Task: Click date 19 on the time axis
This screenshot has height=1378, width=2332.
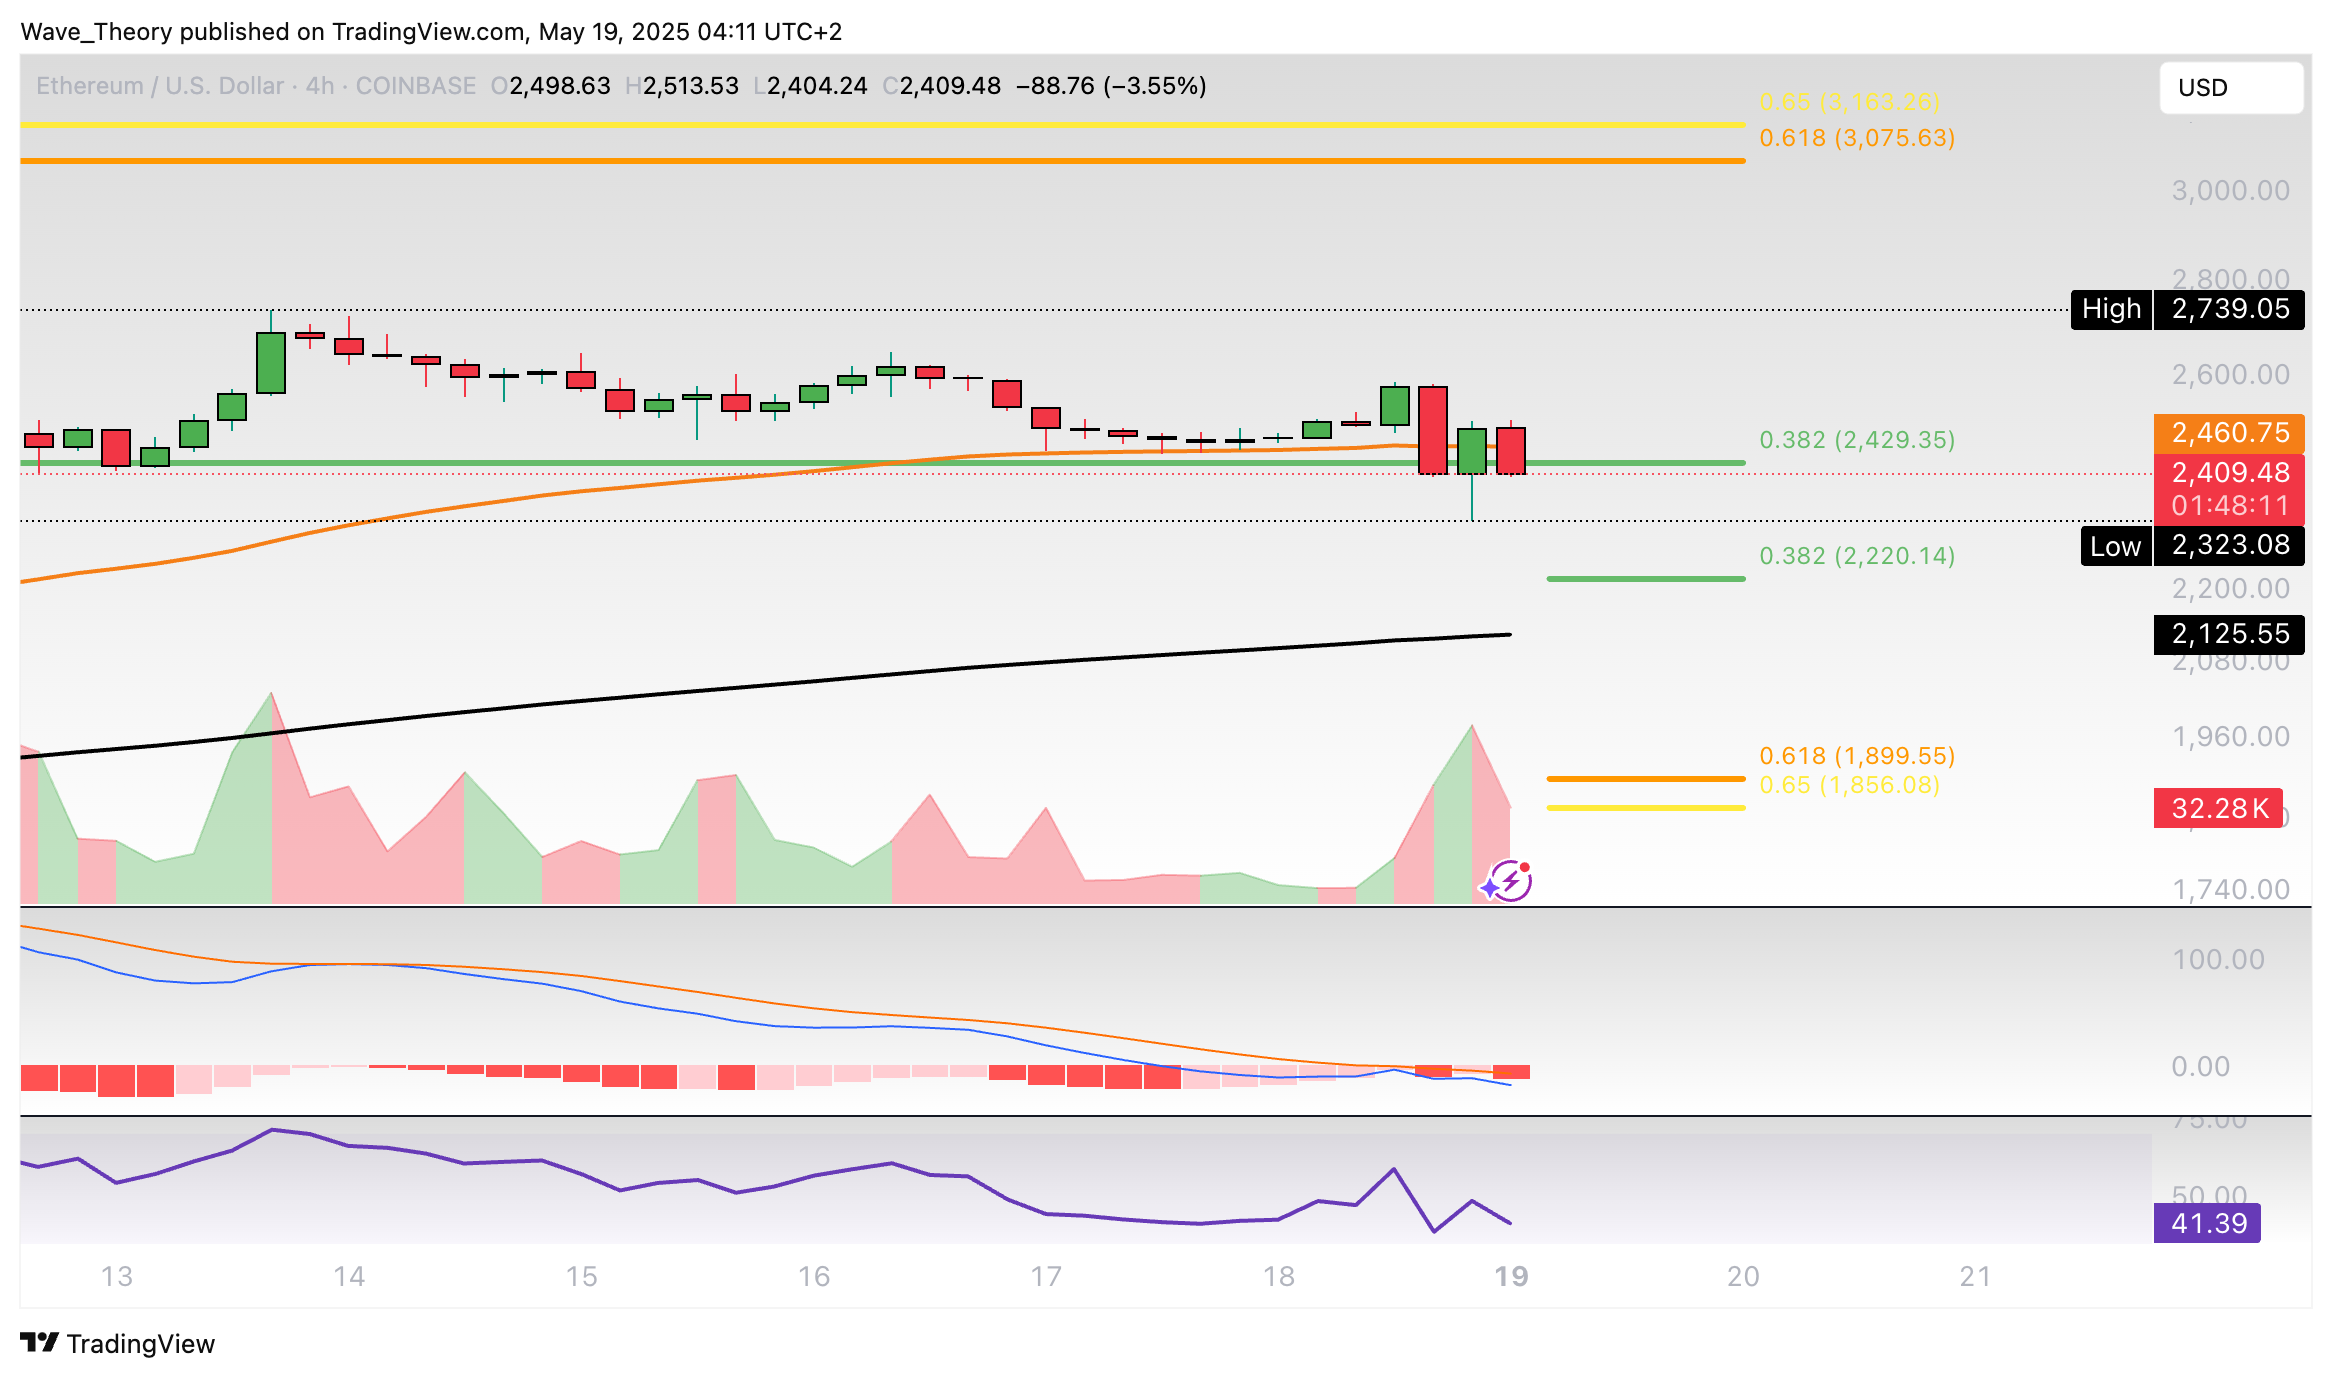Action: [1510, 1276]
